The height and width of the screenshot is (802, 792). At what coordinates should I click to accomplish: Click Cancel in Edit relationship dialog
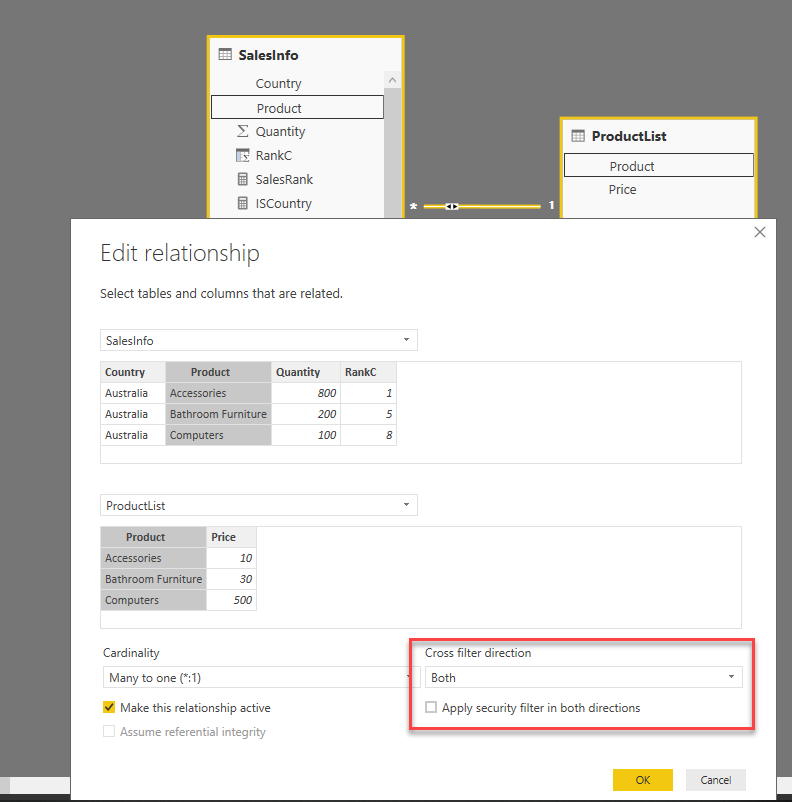pos(715,779)
